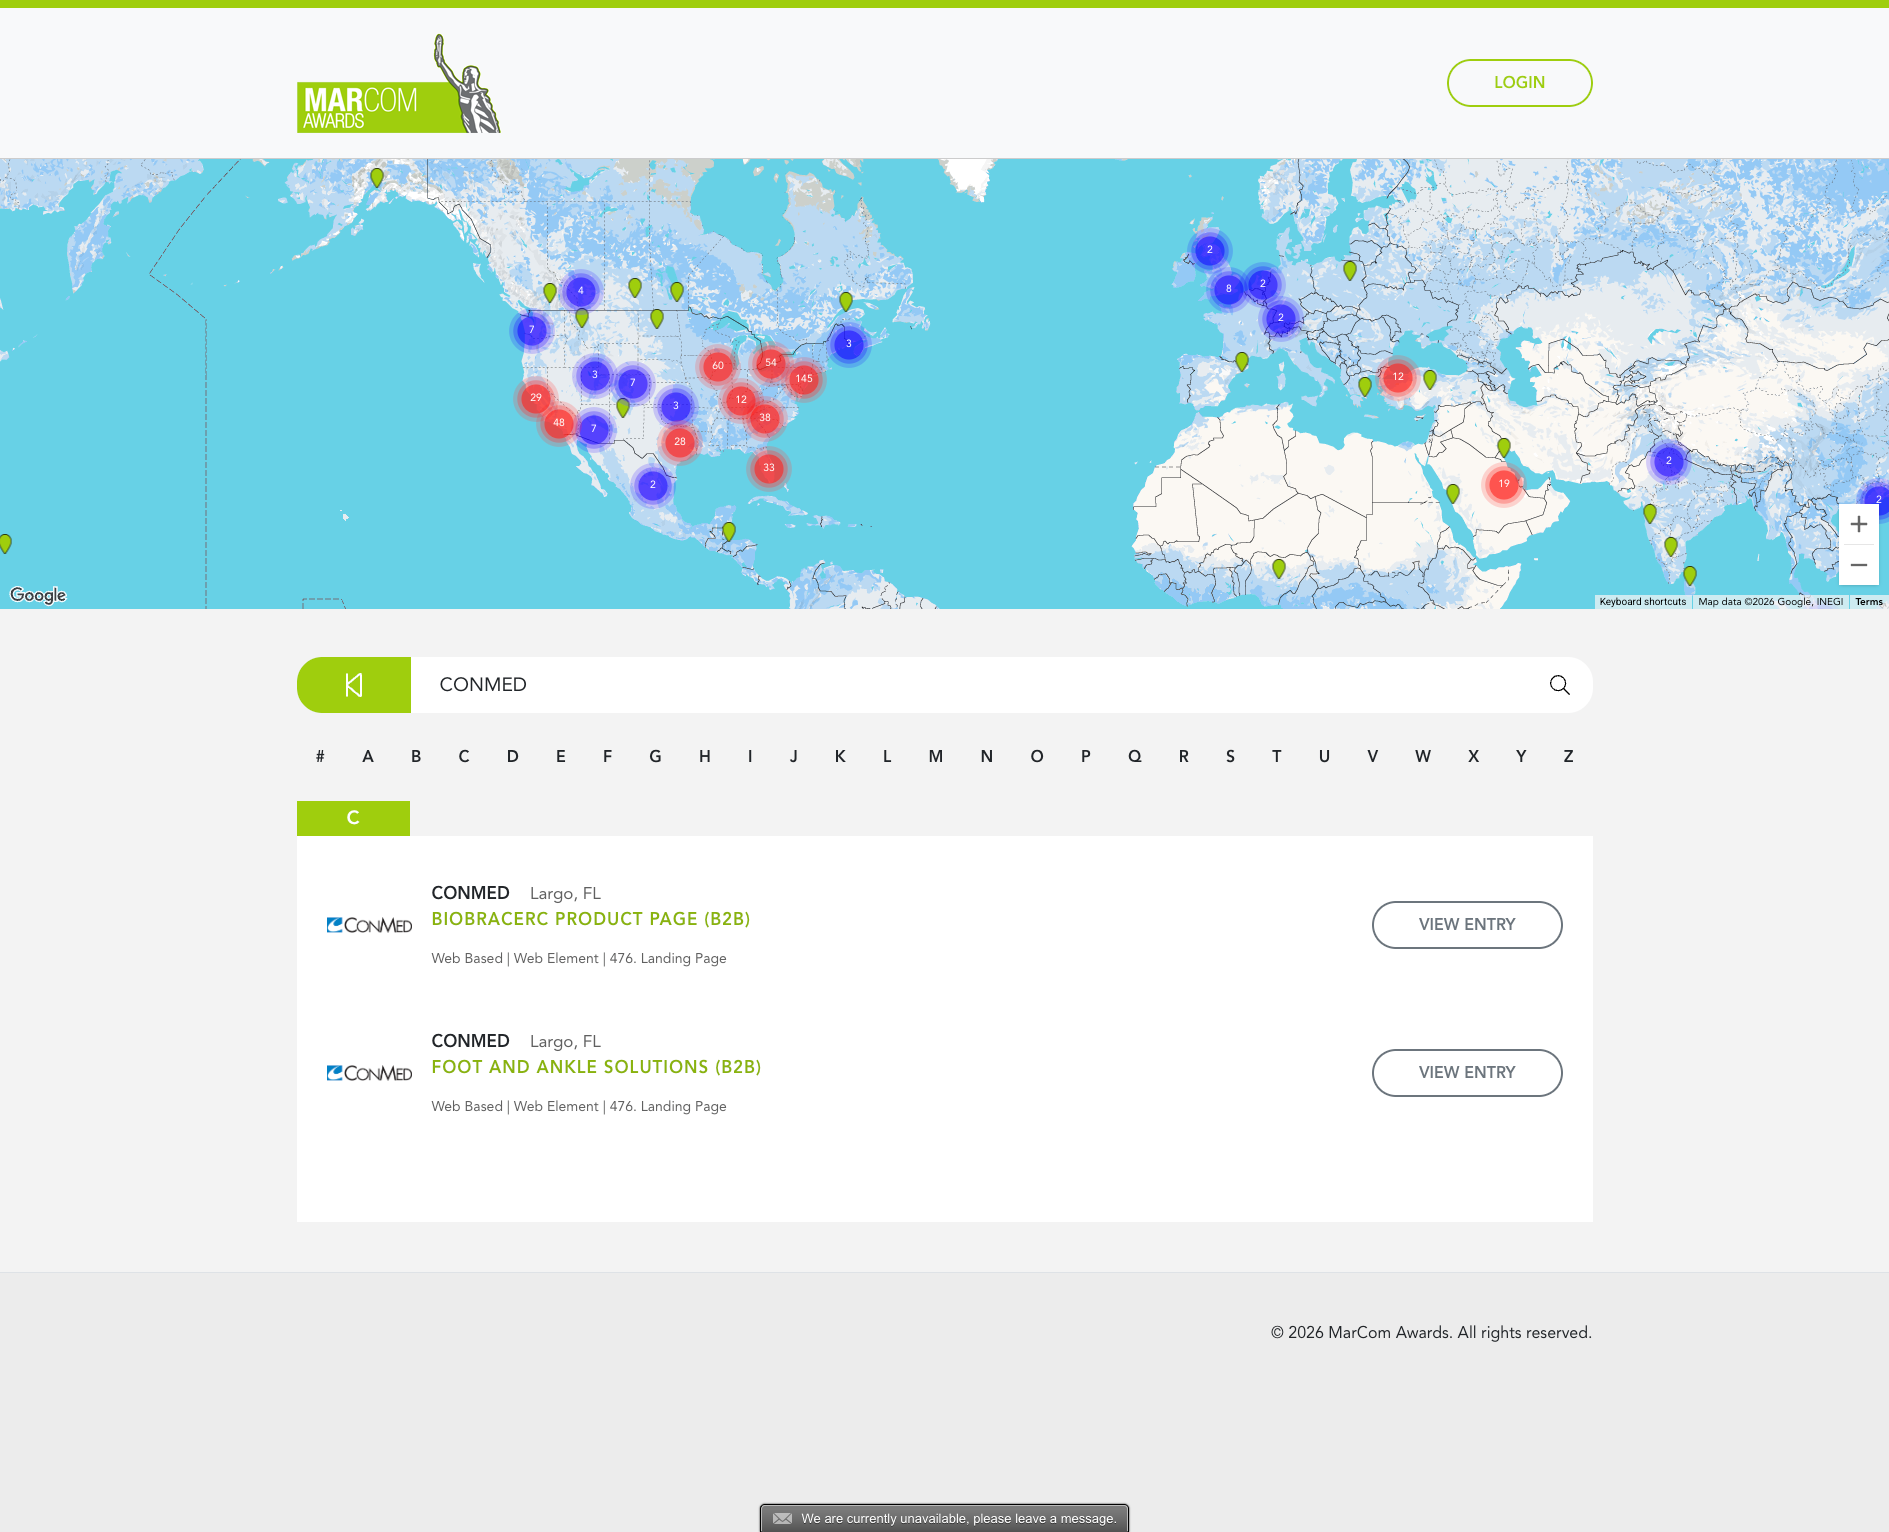
Task: Filter by the # symbol
Action: pyautogui.click(x=320, y=757)
